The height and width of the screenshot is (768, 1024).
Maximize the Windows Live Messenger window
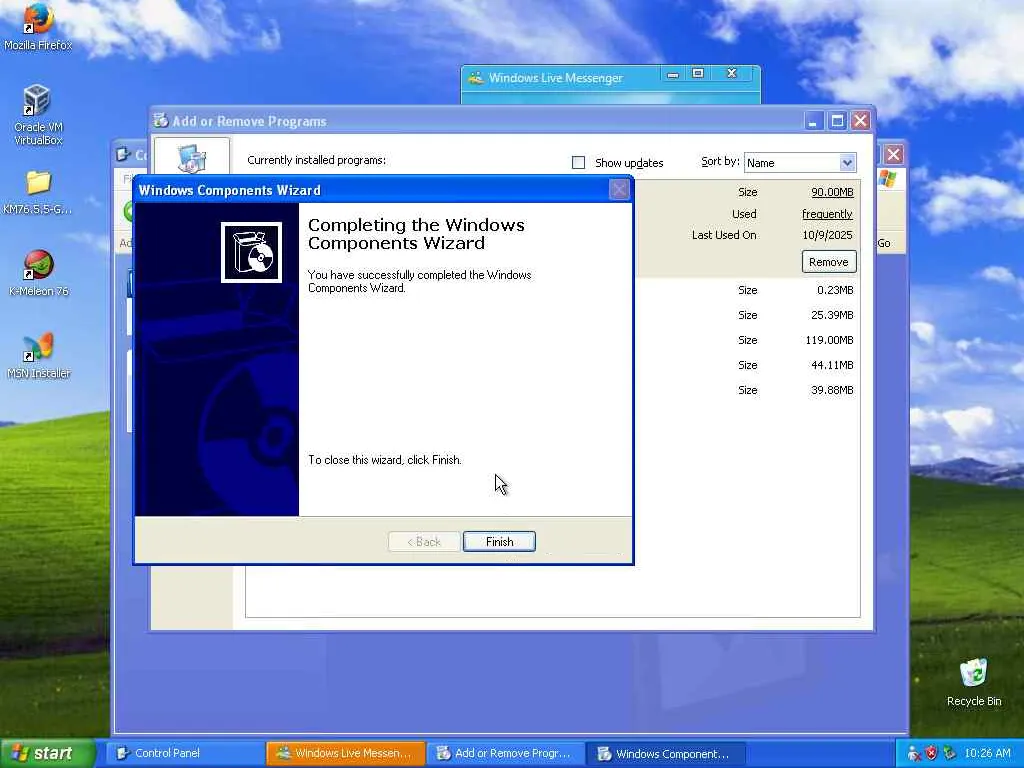pyautogui.click(x=698, y=74)
